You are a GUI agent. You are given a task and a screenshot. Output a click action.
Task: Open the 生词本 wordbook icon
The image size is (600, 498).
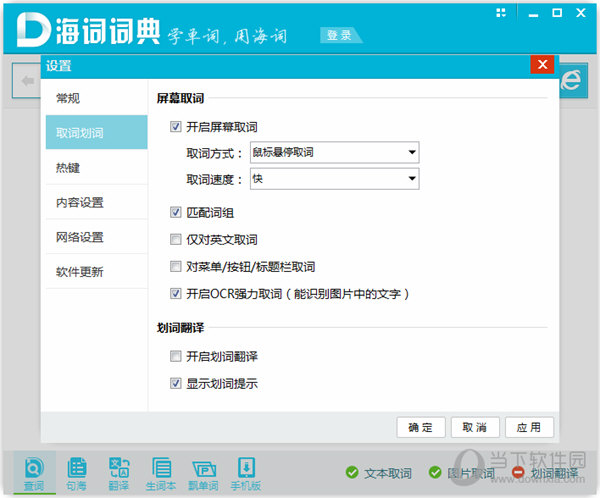pyautogui.click(x=161, y=473)
